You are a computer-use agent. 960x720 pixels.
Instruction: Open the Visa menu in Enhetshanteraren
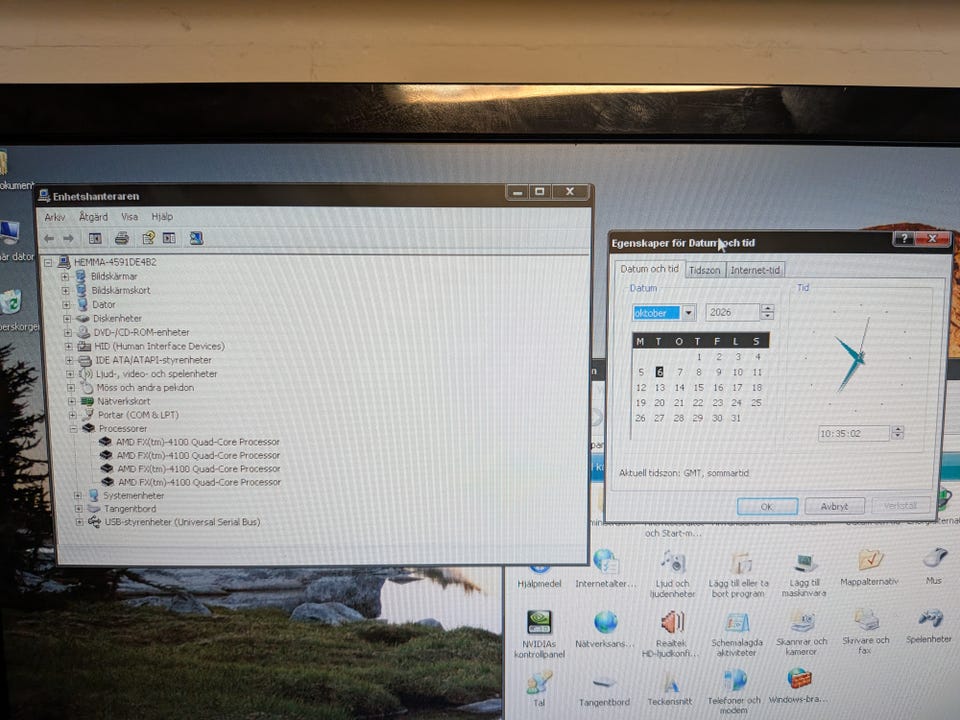(x=129, y=217)
